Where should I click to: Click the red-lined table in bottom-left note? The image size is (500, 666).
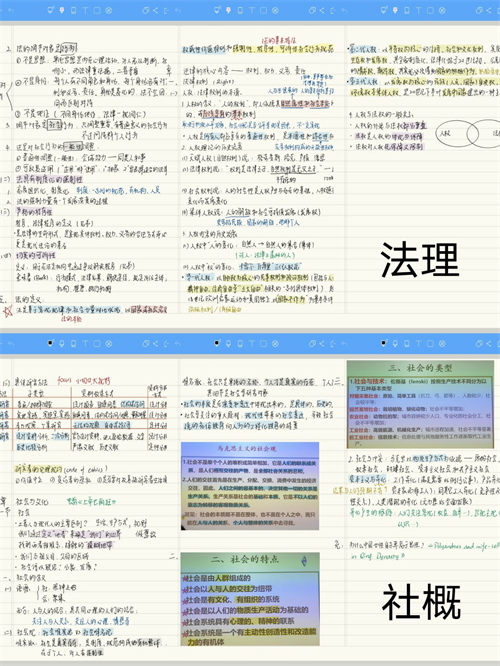tap(84, 418)
